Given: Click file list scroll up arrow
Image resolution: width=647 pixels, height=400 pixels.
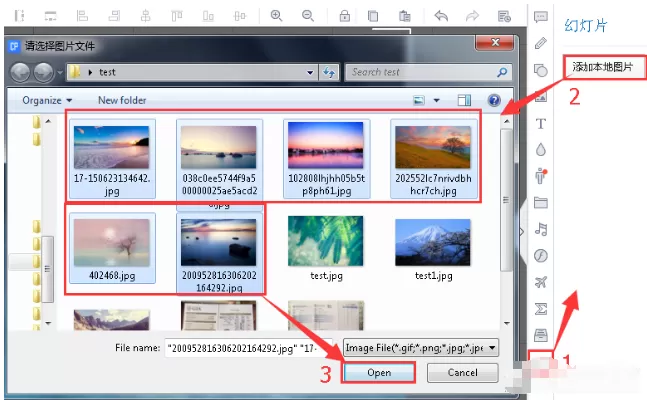Looking at the screenshot, I should point(506,121).
